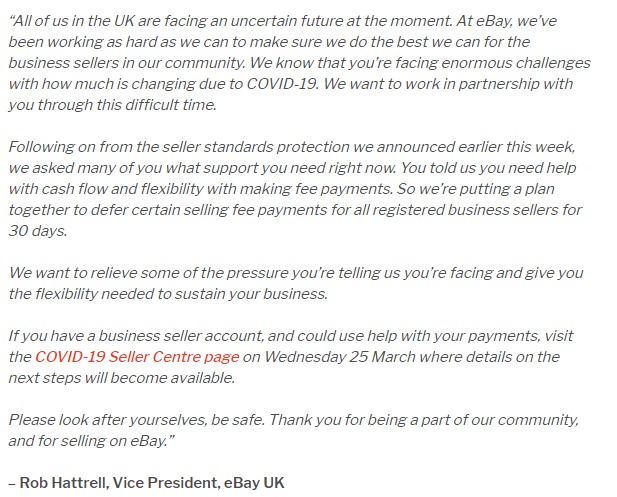Click the text "30 days."
Image resolution: width=617 pixels, height=497 pixels.
coord(38,231)
